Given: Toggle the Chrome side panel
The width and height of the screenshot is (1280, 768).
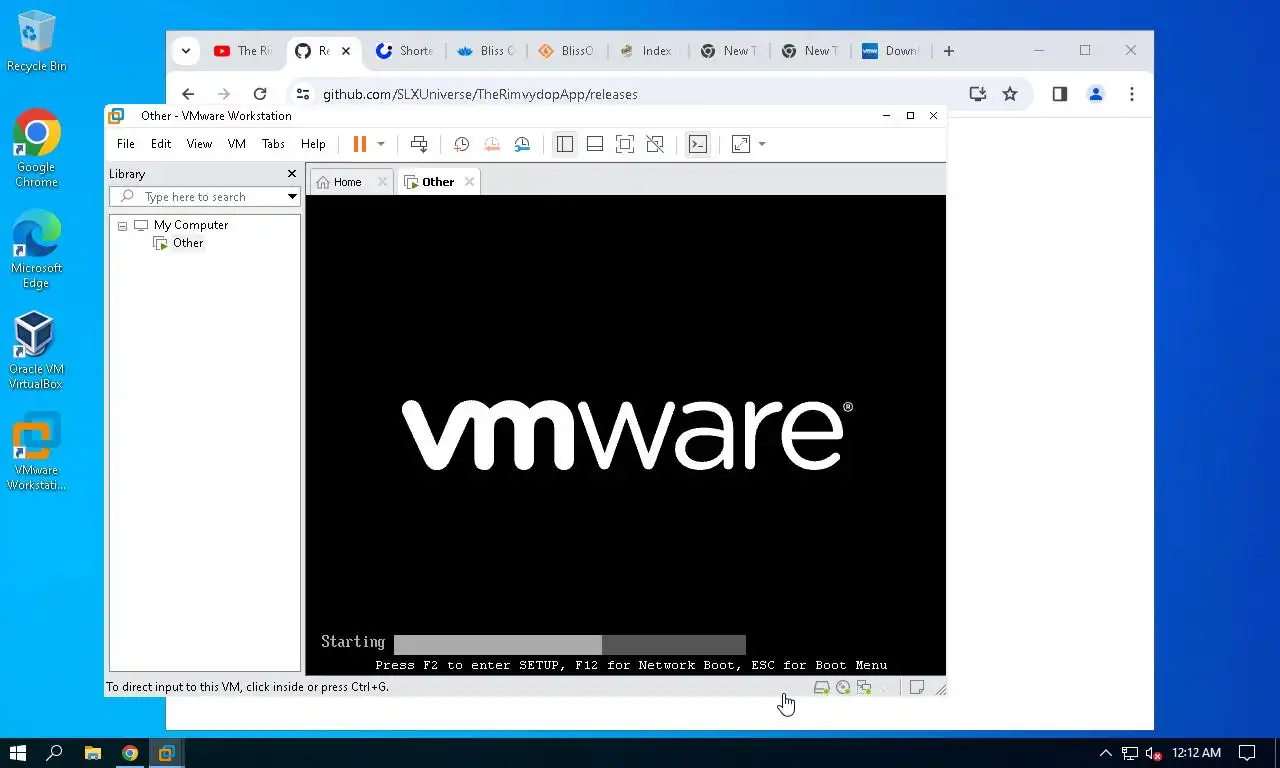Looking at the screenshot, I should tap(1059, 94).
